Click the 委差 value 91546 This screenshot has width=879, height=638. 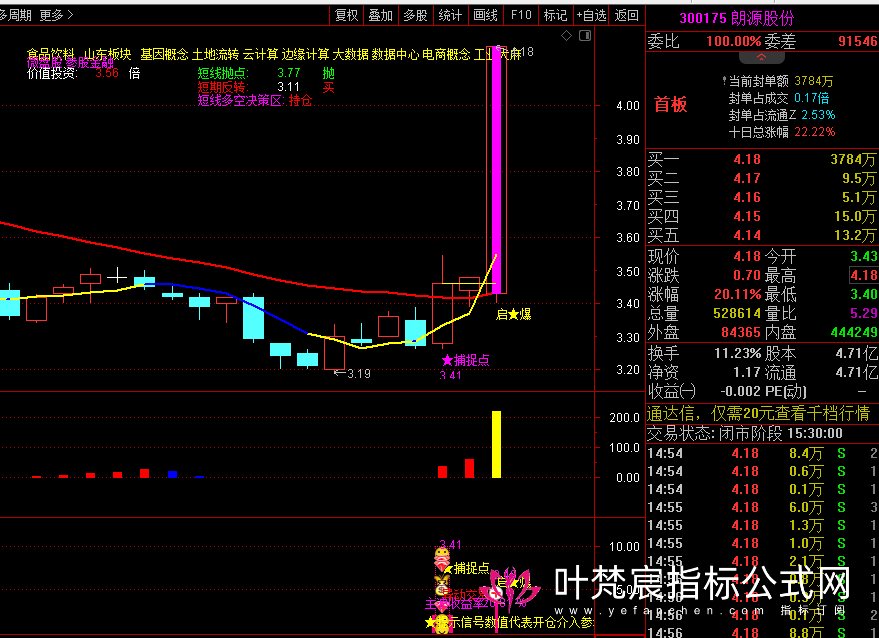coord(858,41)
